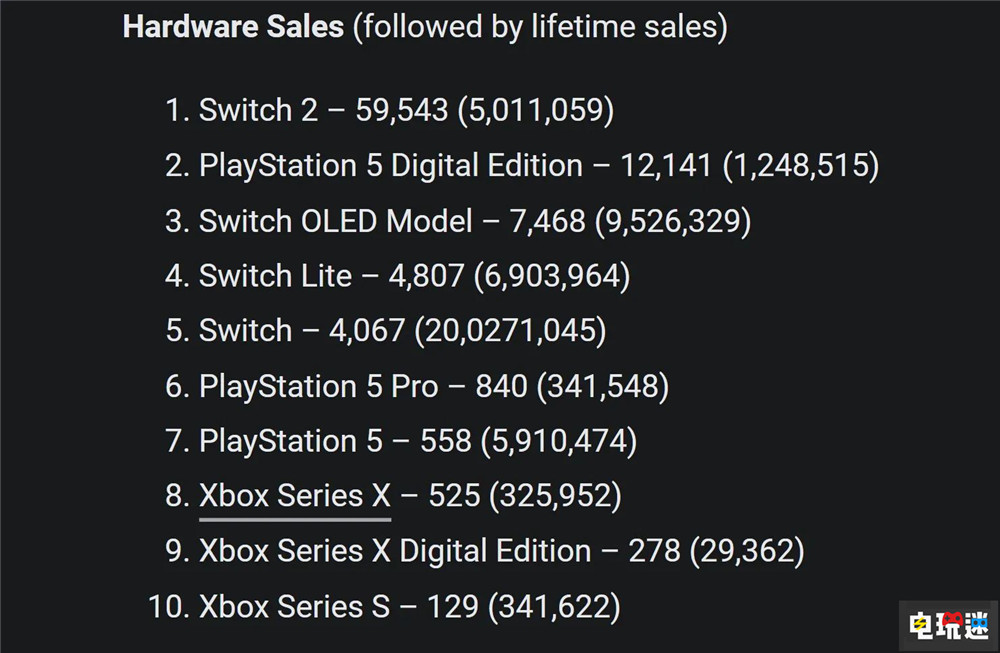Screen dimensions: 1000x653
Task: Select the PlayStation 5 Digital Edition name
Action: [x=390, y=165]
